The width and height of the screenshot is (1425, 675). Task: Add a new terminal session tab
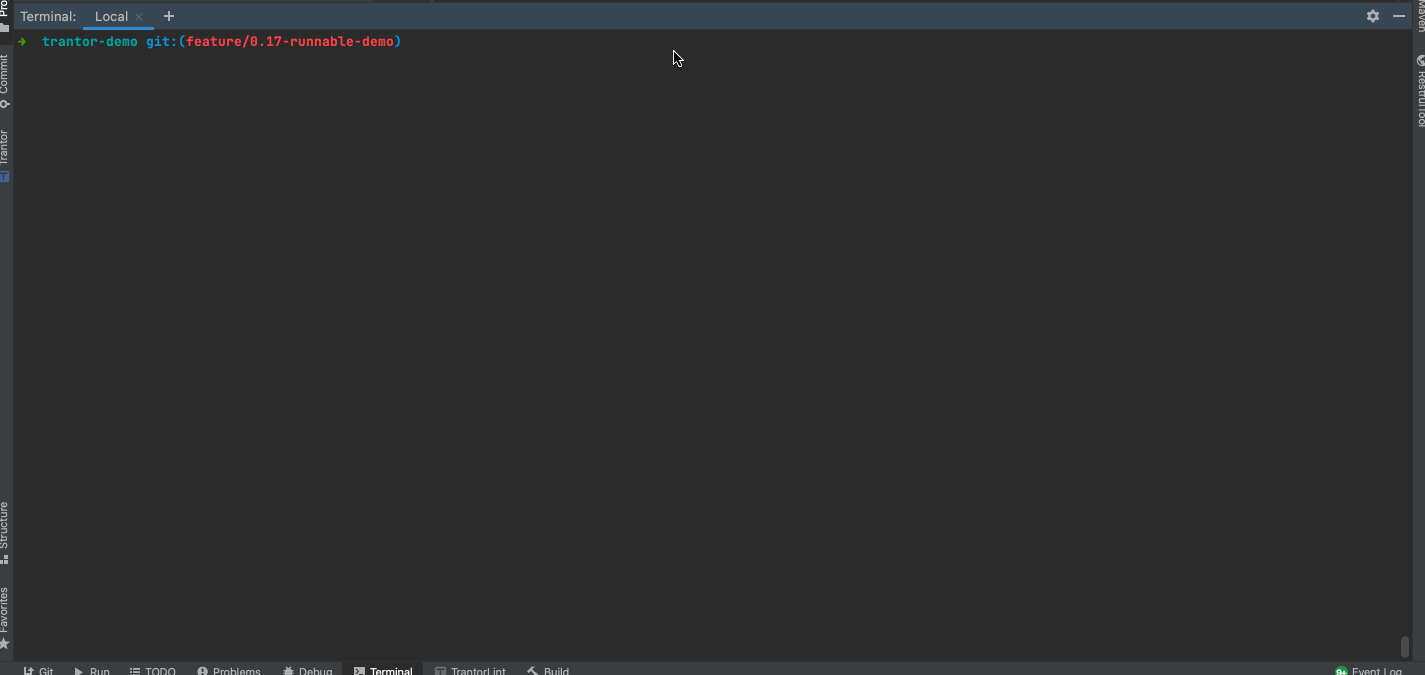(x=169, y=16)
